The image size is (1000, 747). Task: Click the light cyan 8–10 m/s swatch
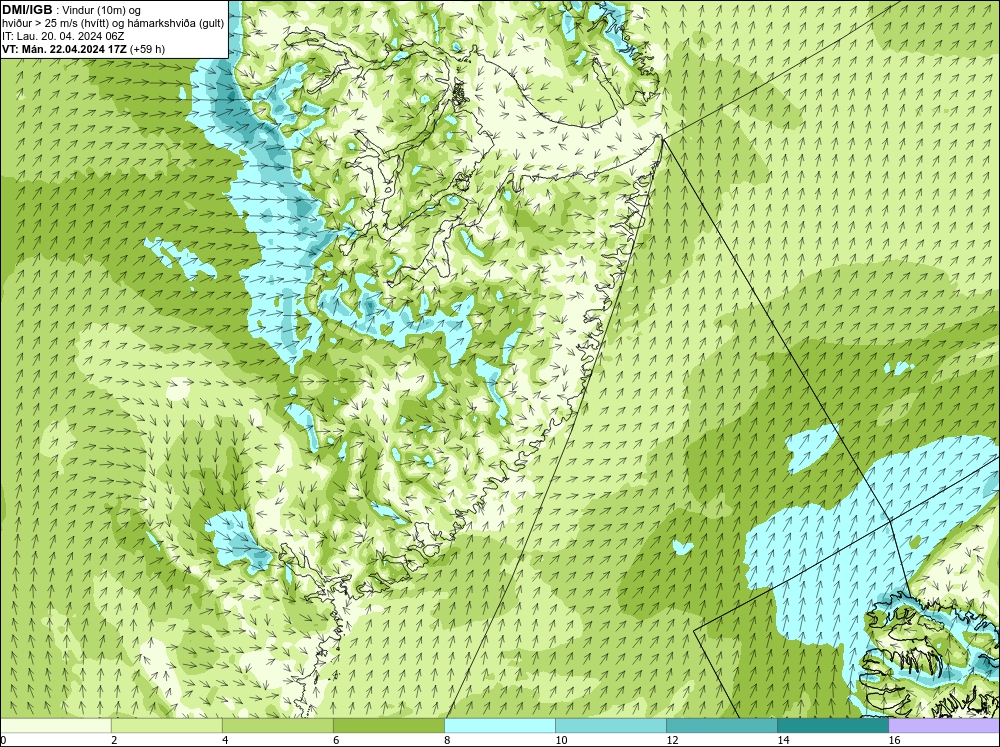tap(500, 725)
